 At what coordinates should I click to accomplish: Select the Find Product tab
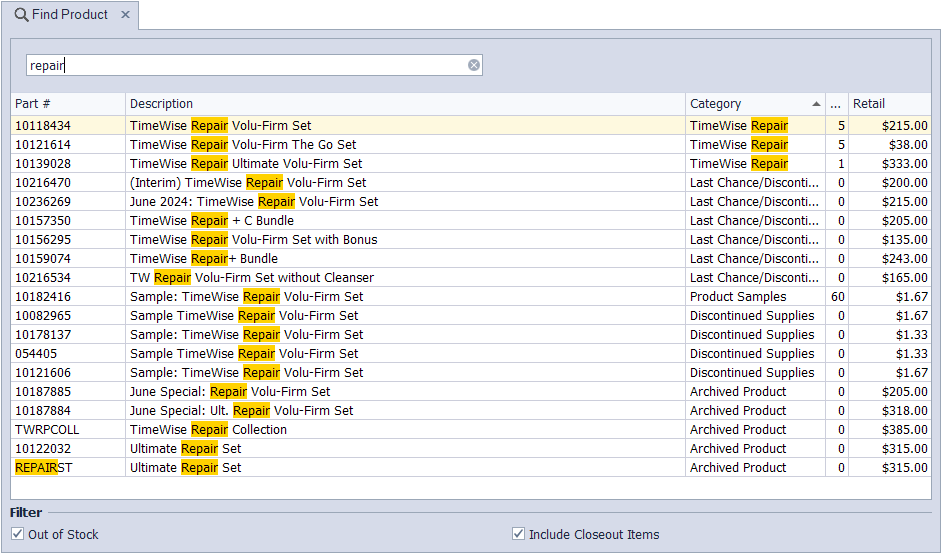(x=70, y=15)
